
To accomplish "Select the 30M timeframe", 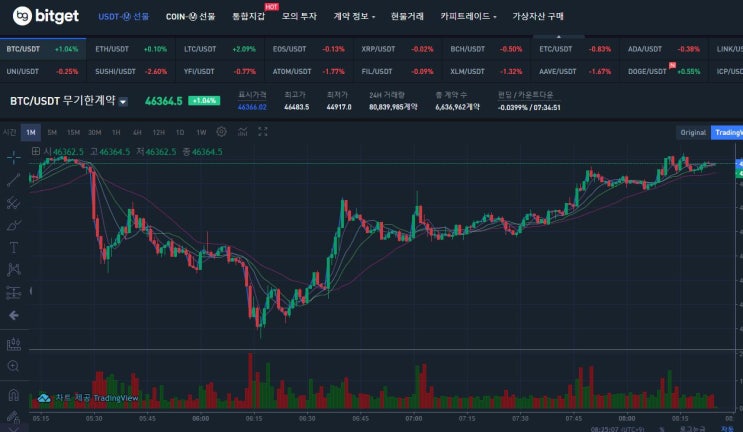I will (x=95, y=132).
